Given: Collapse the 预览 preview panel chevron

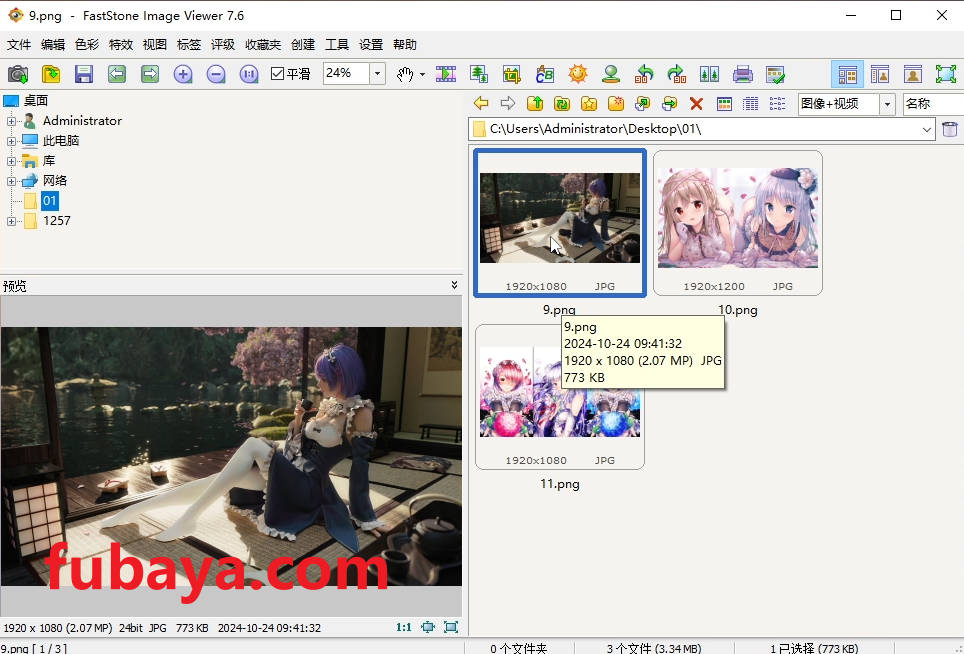Looking at the screenshot, I should 454,285.
